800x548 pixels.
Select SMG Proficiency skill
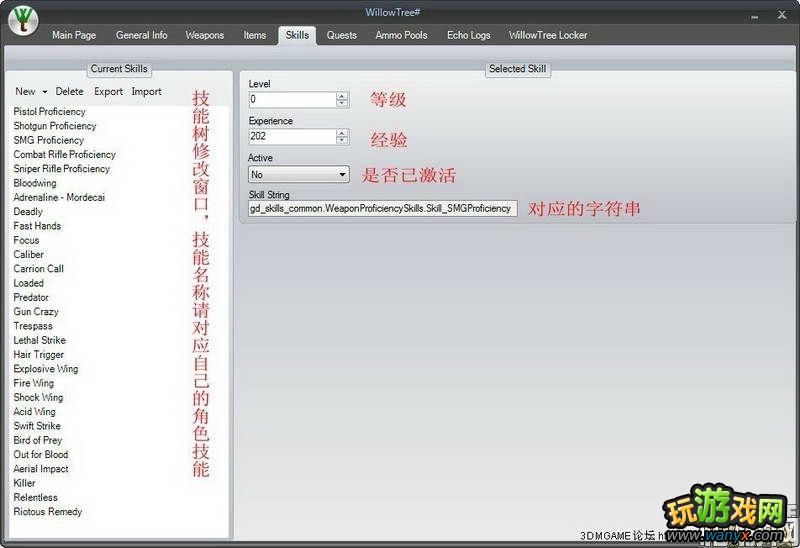tap(48, 140)
